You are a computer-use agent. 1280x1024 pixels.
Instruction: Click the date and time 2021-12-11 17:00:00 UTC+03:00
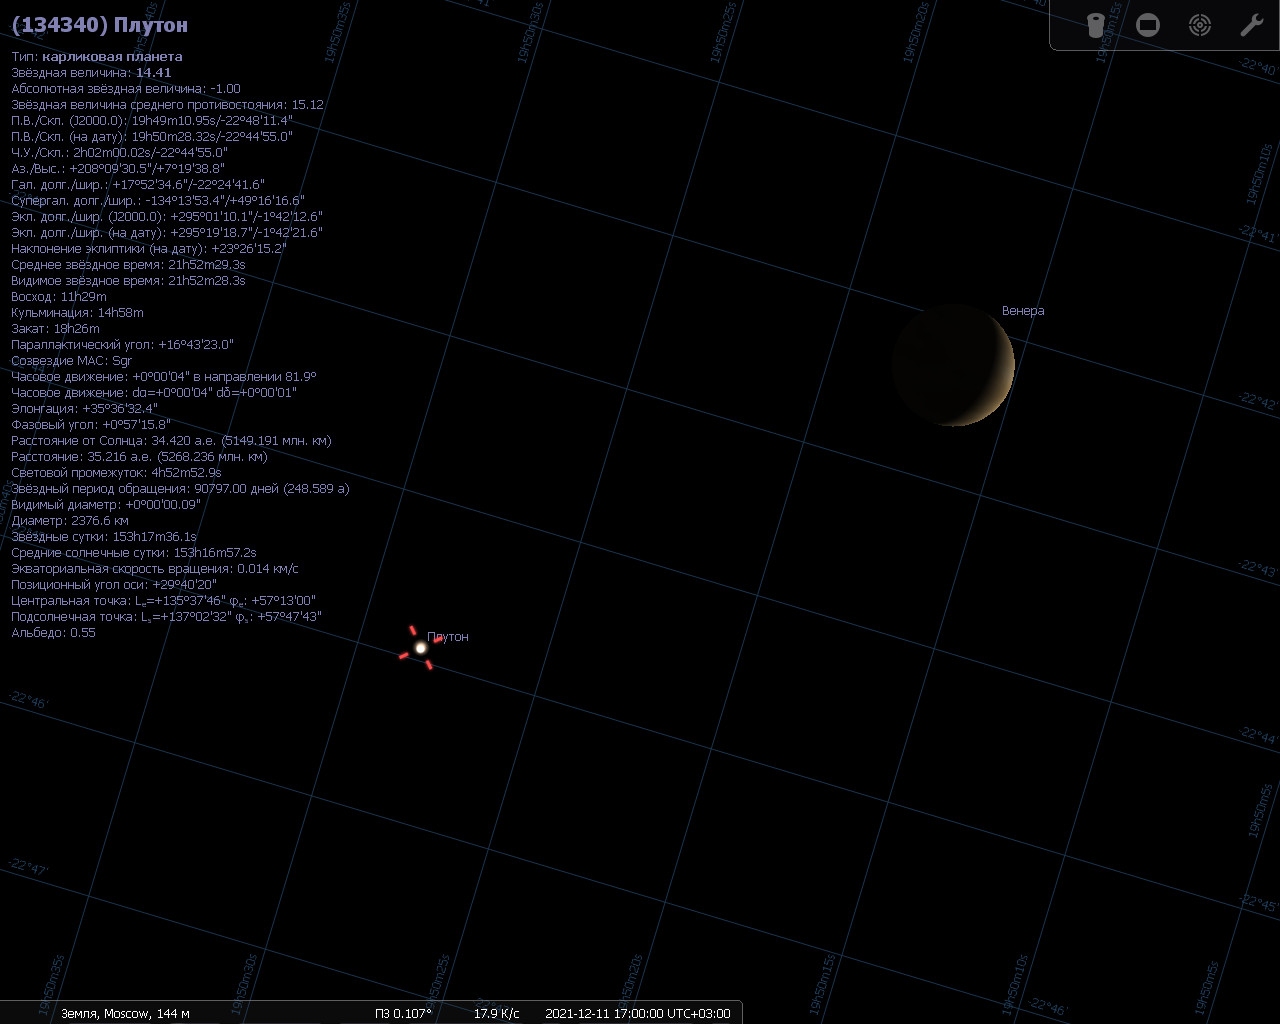click(x=638, y=1013)
